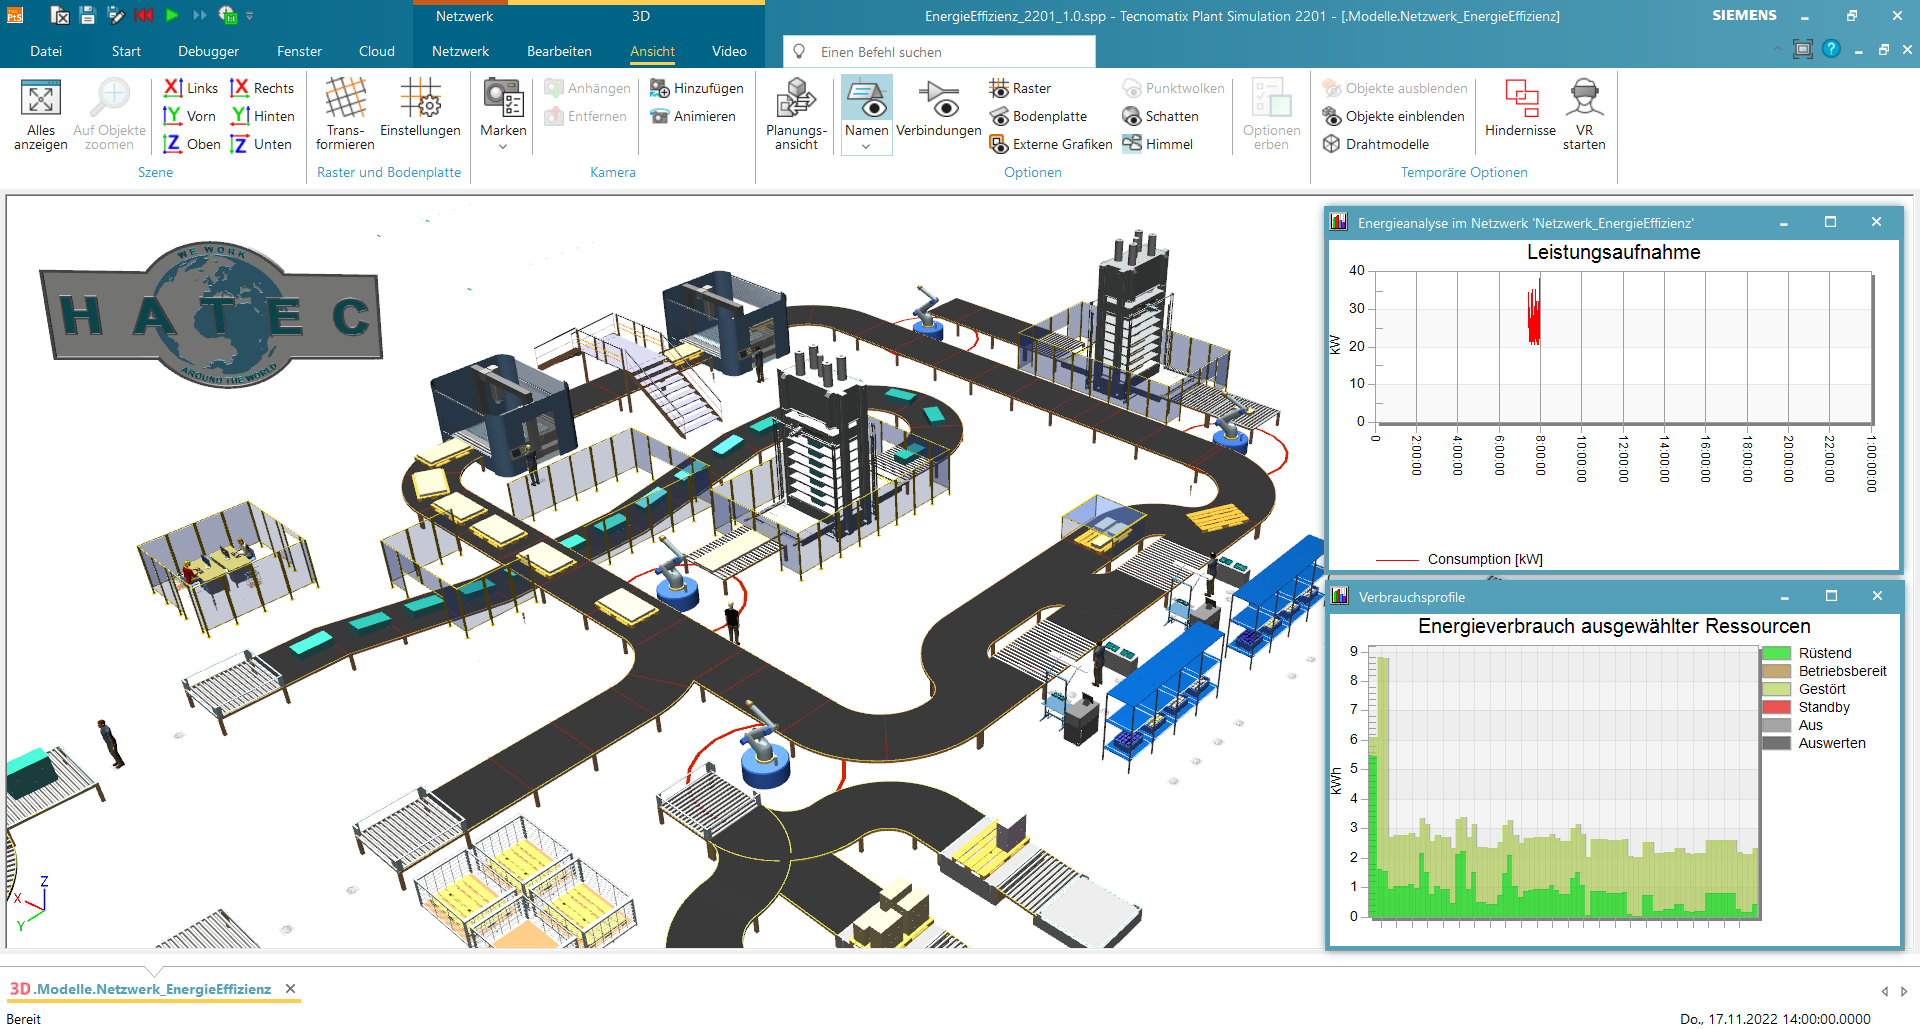1920x1029 pixels.
Task: Show Verbindungen in the 3D view
Action: tap(938, 112)
